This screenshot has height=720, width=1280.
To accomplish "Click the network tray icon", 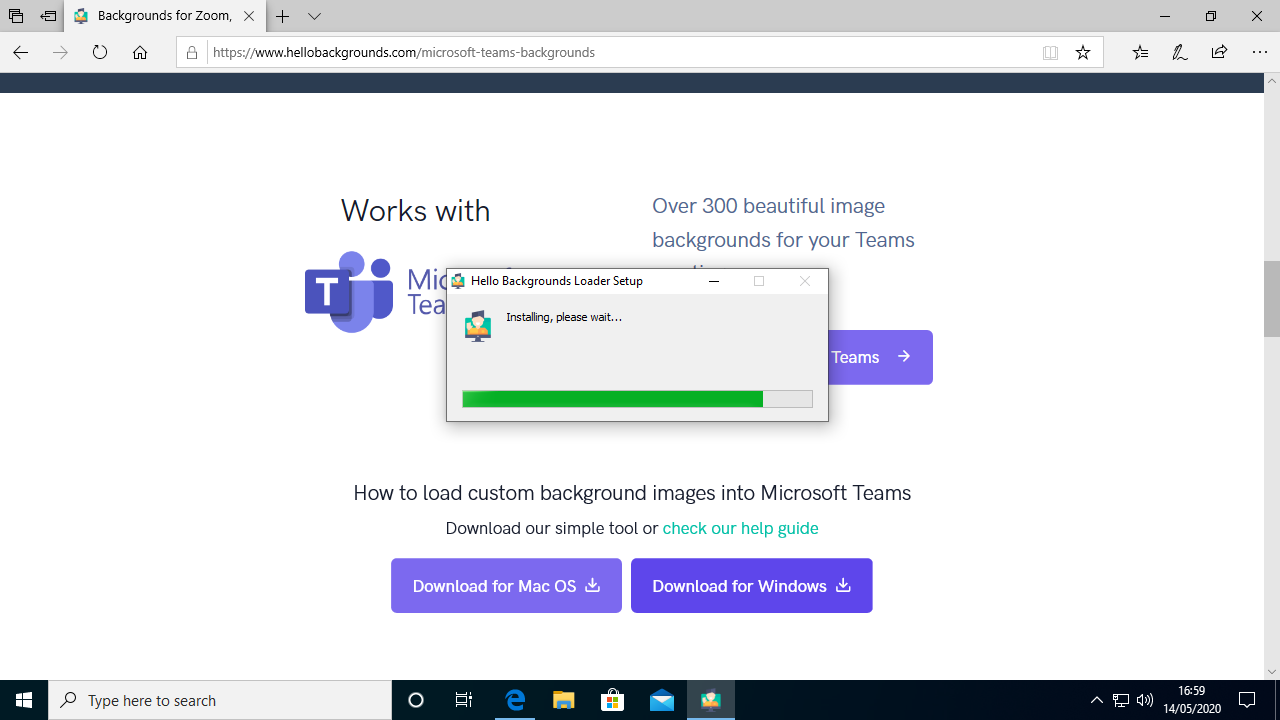I will tap(1121, 700).
